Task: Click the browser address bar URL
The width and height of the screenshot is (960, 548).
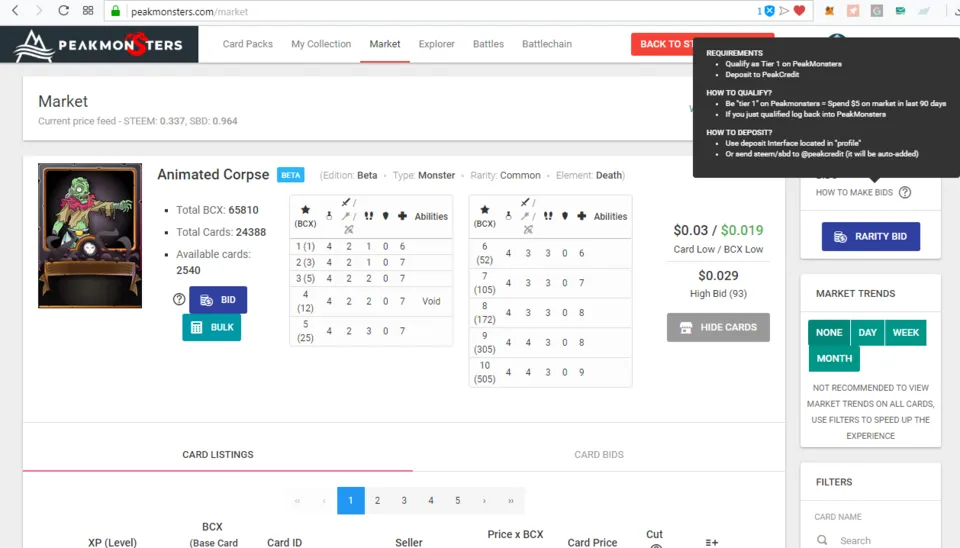Action: tap(190, 11)
